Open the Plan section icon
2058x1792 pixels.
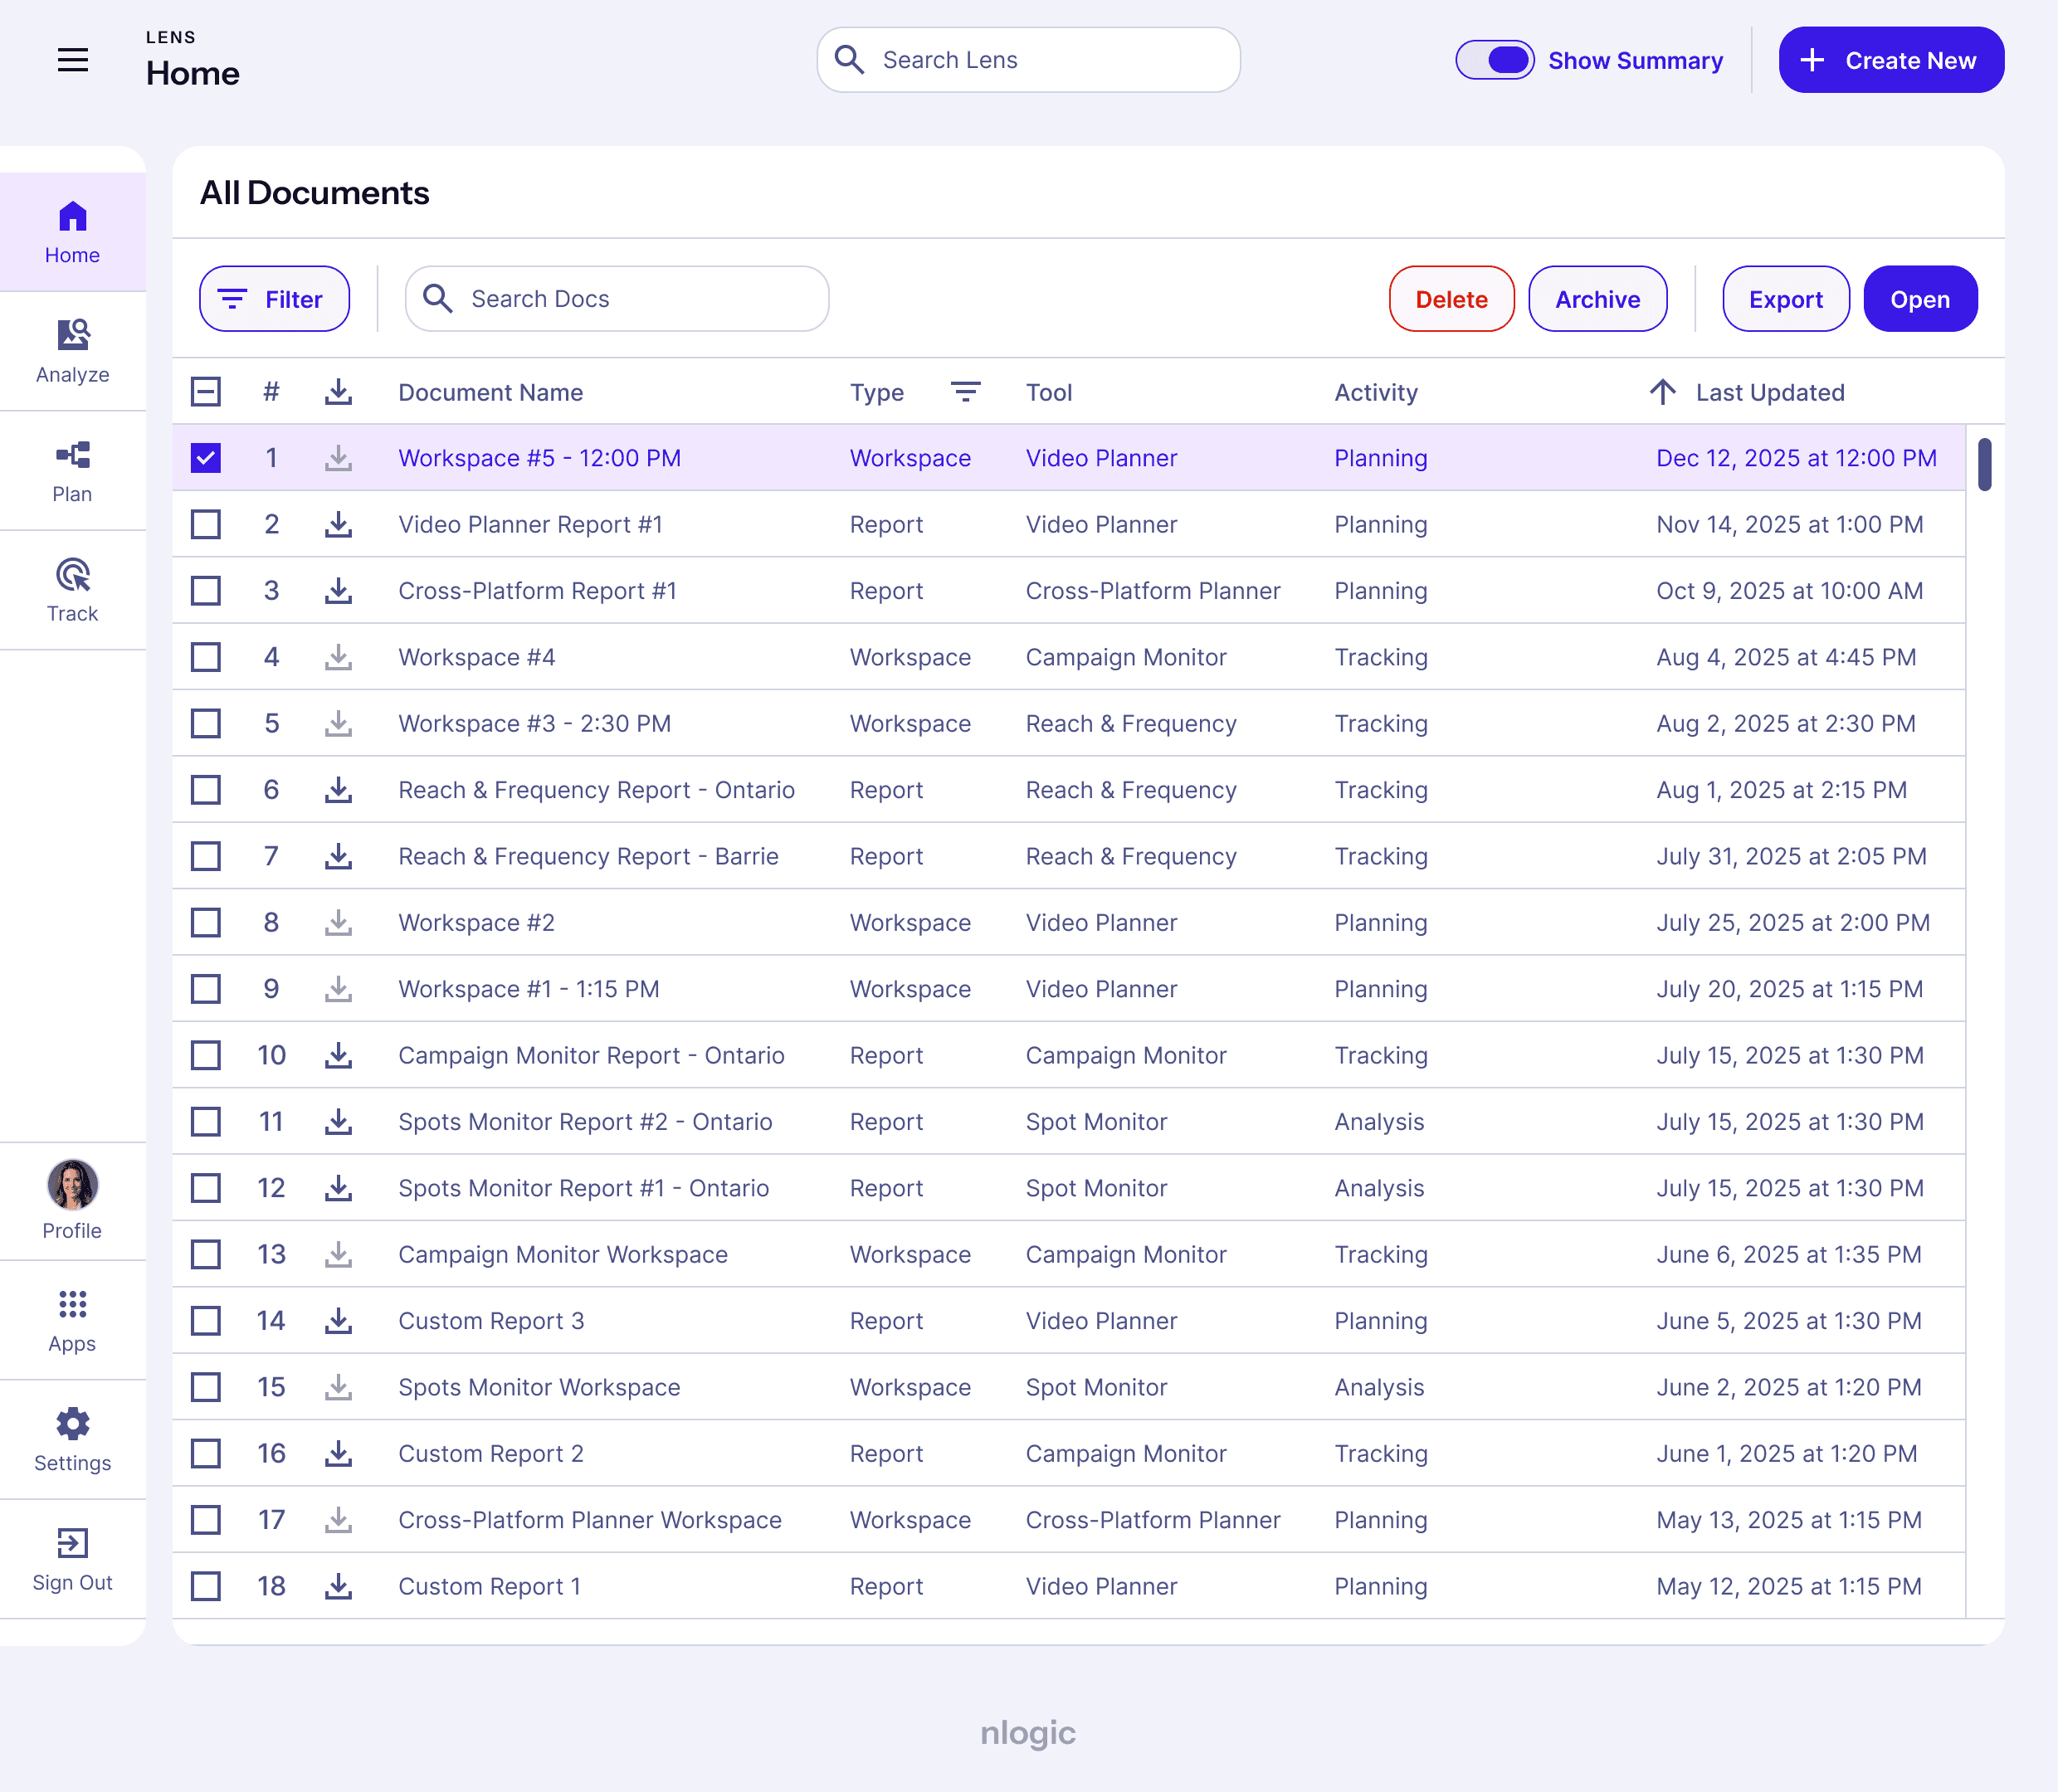[72, 456]
